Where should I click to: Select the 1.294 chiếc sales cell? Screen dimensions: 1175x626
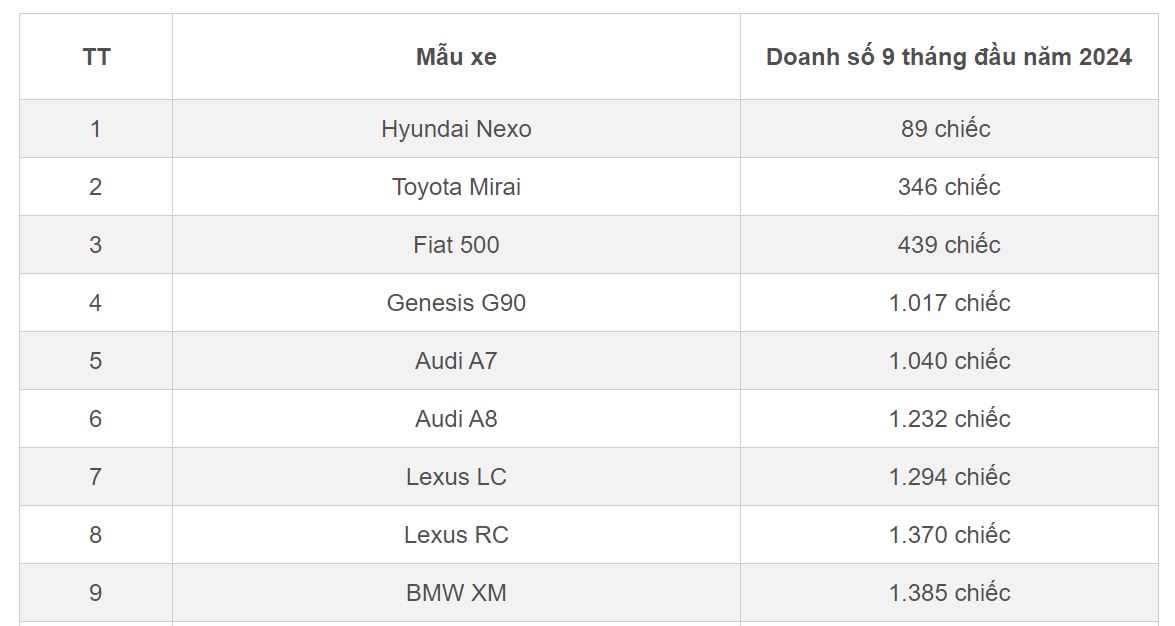tap(949, 477)
